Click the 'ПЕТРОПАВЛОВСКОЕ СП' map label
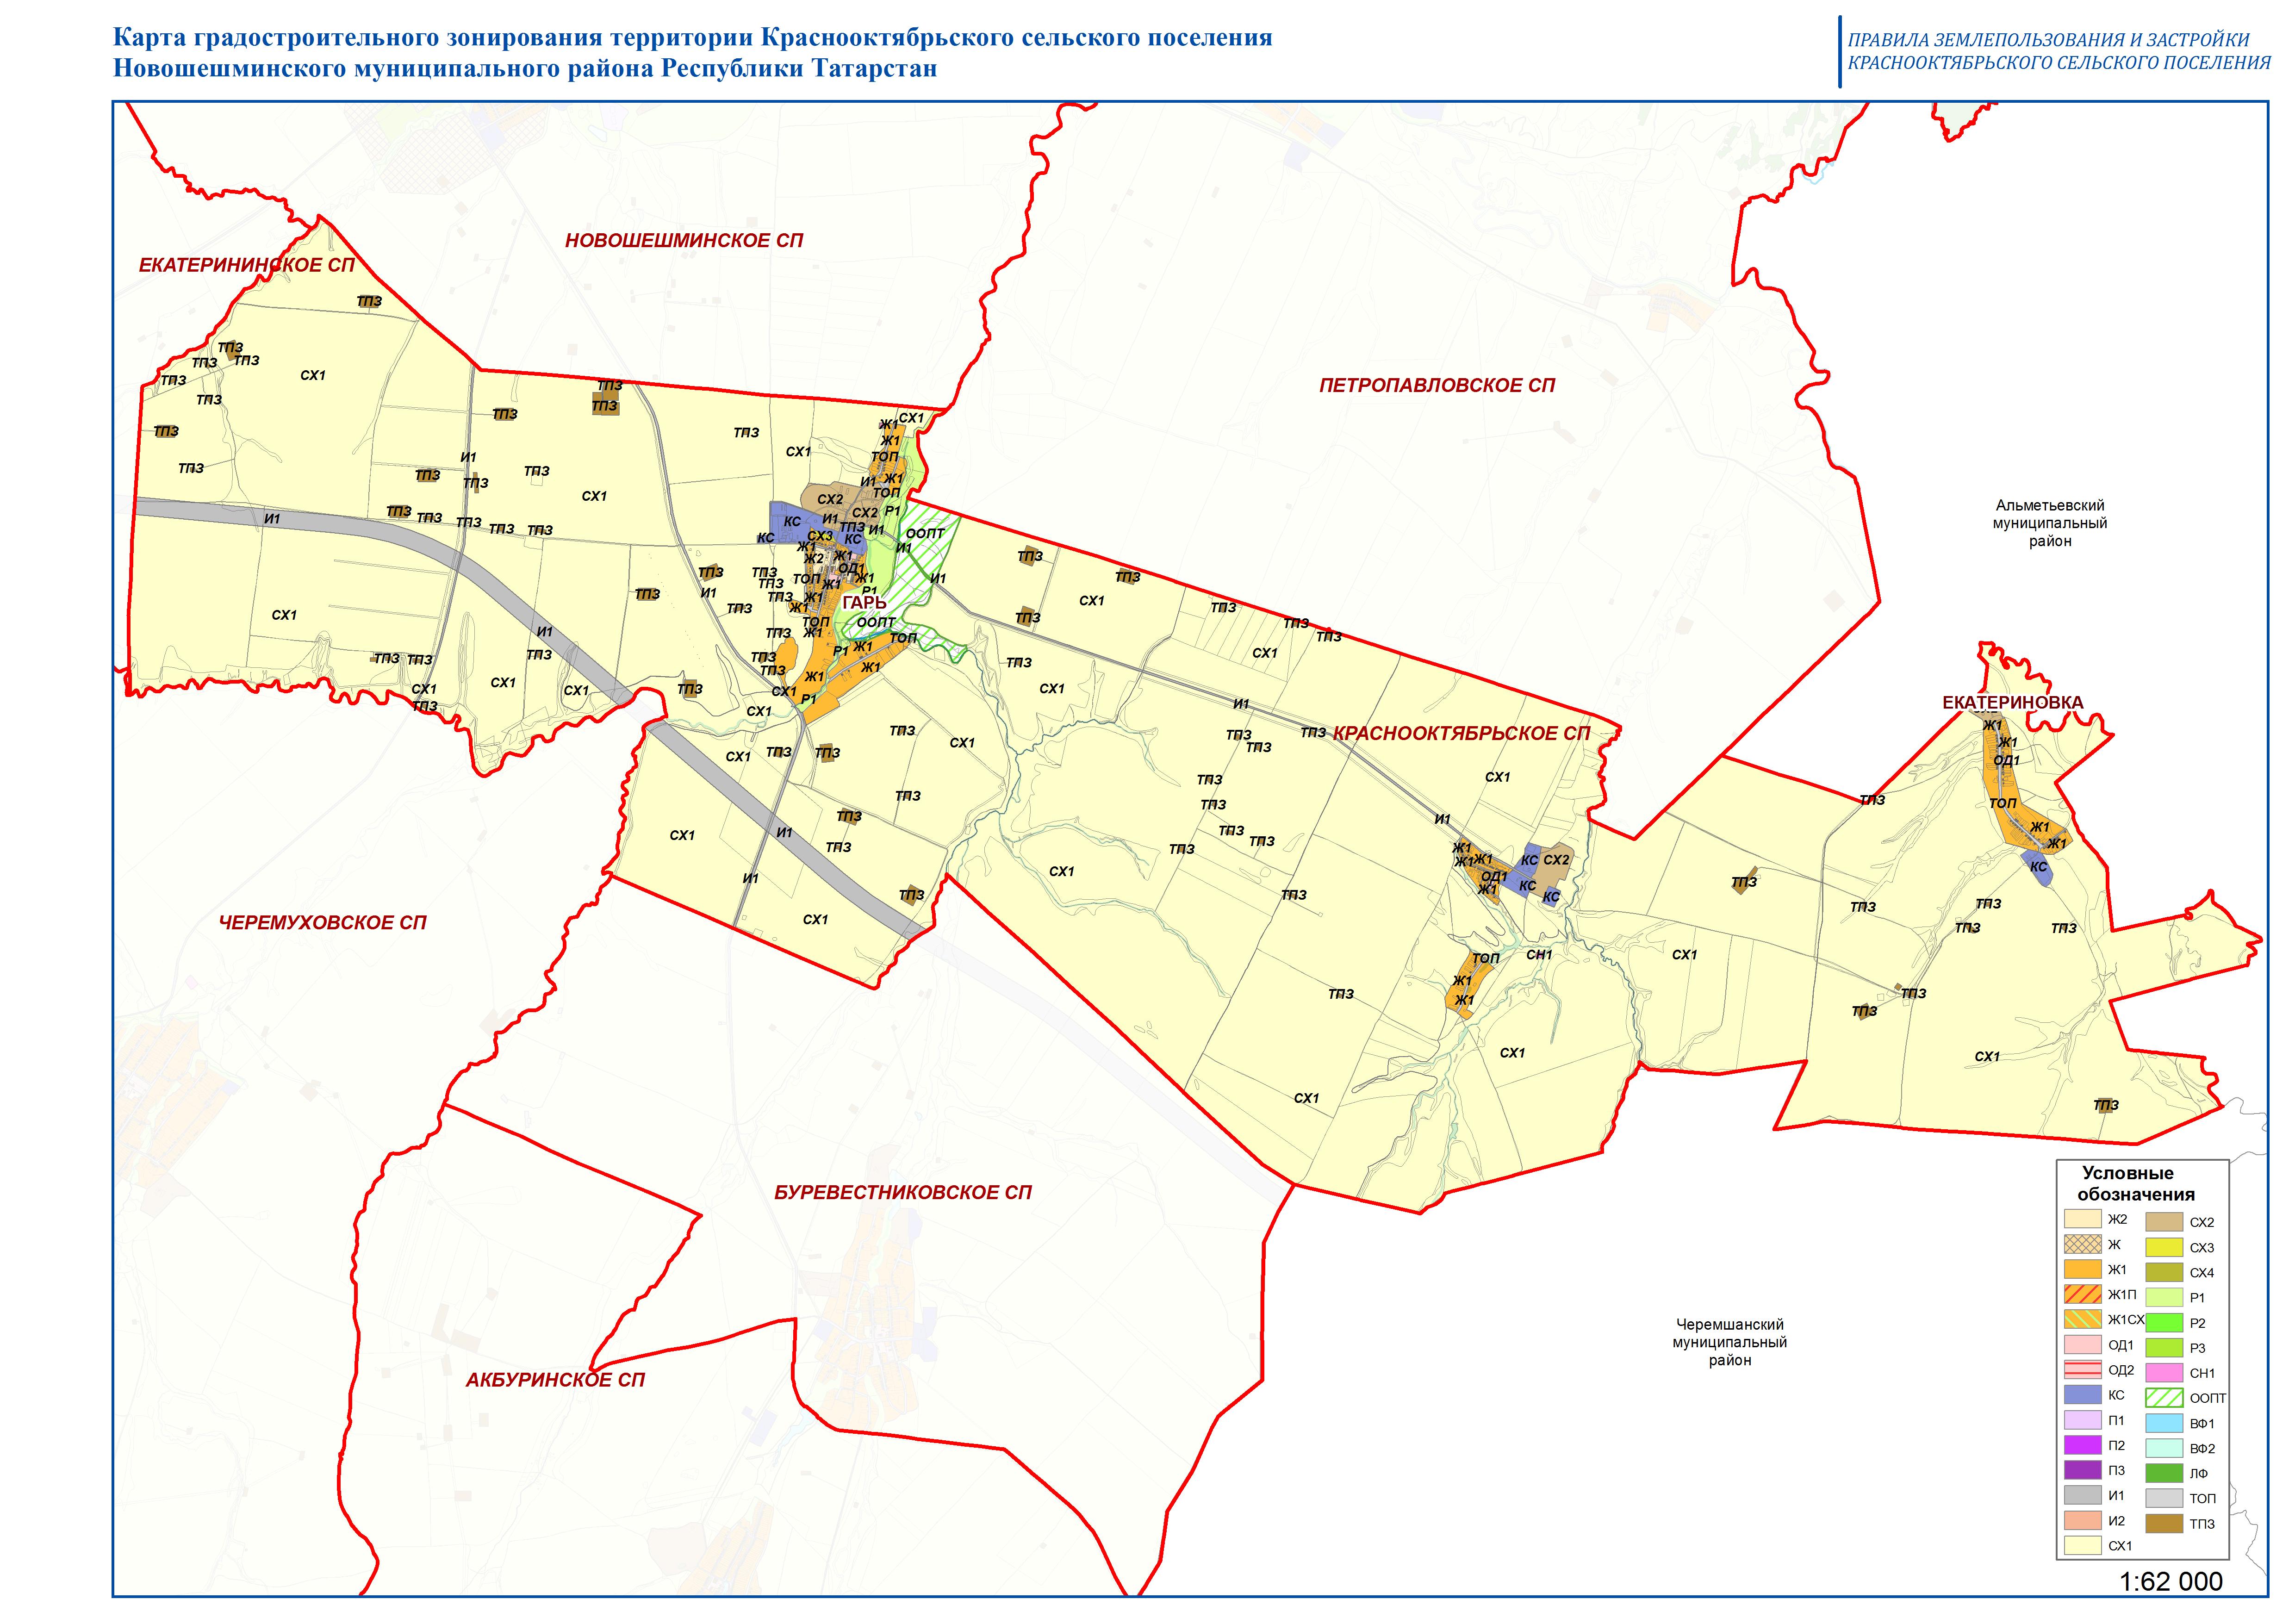 [x=1437, y=385]
